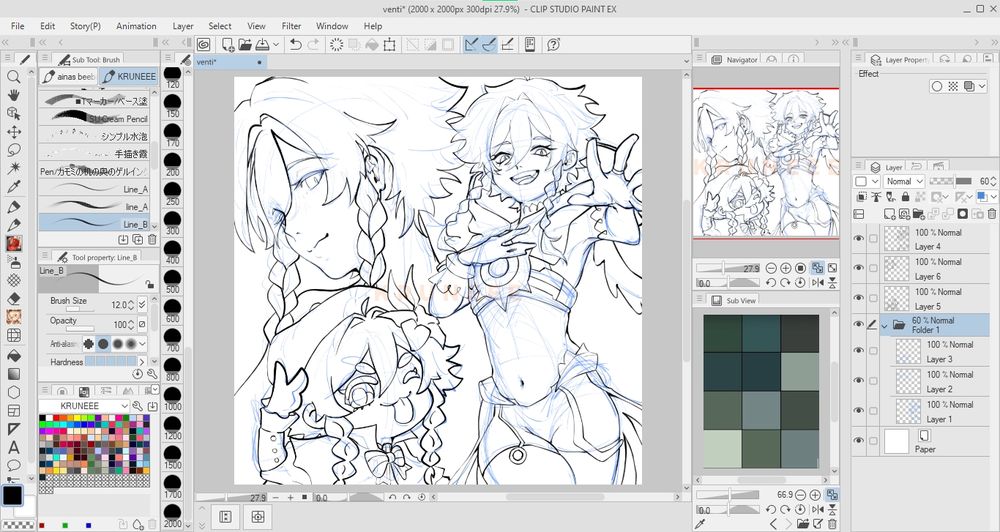Open the KRUNEEE color set dropdown
Screen dimensions: 1000x532
[84, 406]
